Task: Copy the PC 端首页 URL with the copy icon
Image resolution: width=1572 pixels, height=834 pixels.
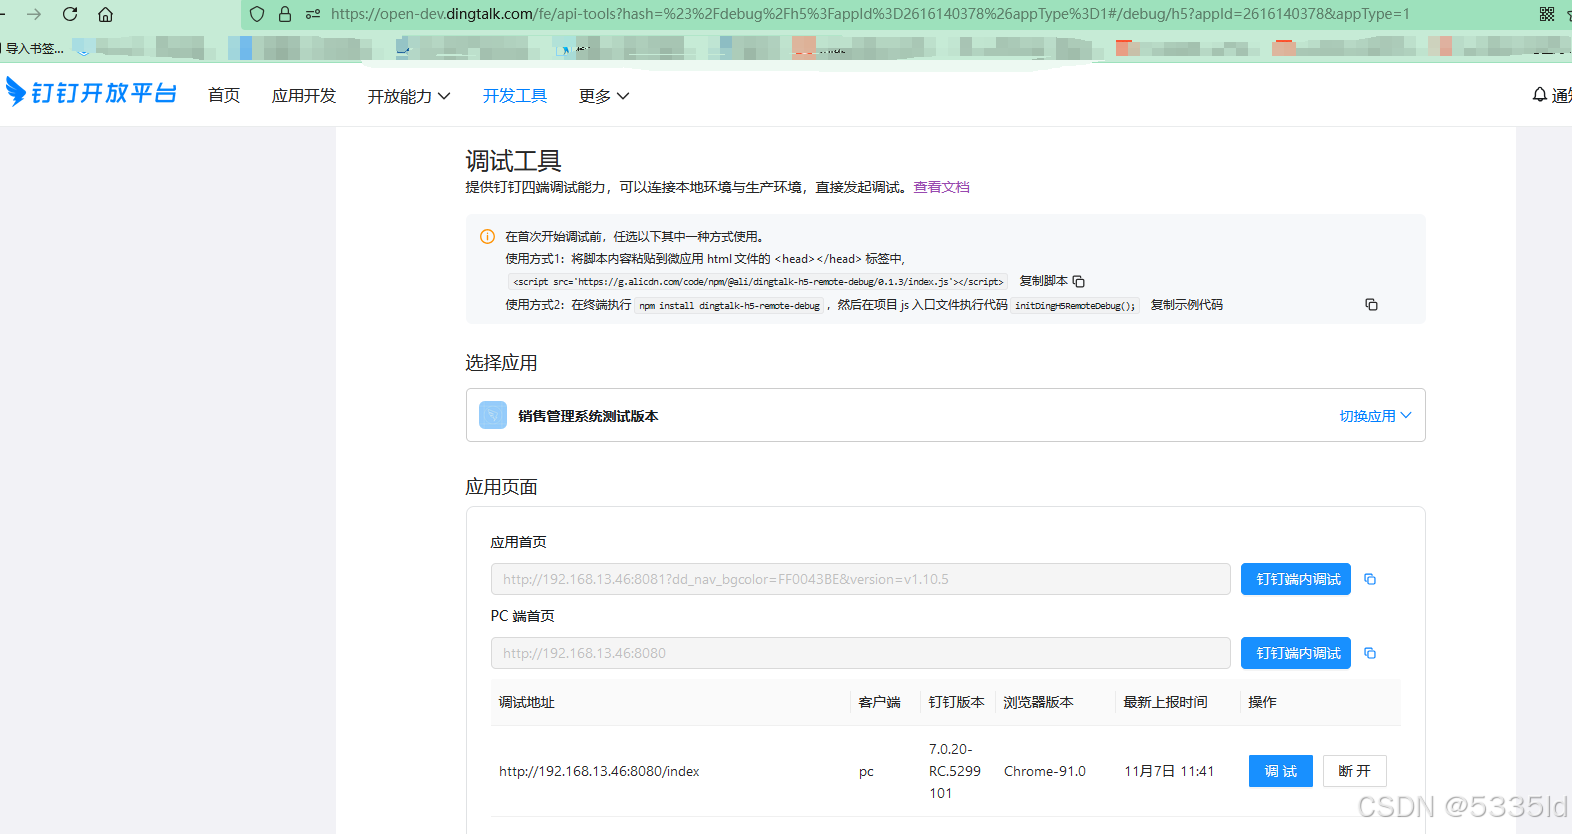Action: [x=1370, y=653]
